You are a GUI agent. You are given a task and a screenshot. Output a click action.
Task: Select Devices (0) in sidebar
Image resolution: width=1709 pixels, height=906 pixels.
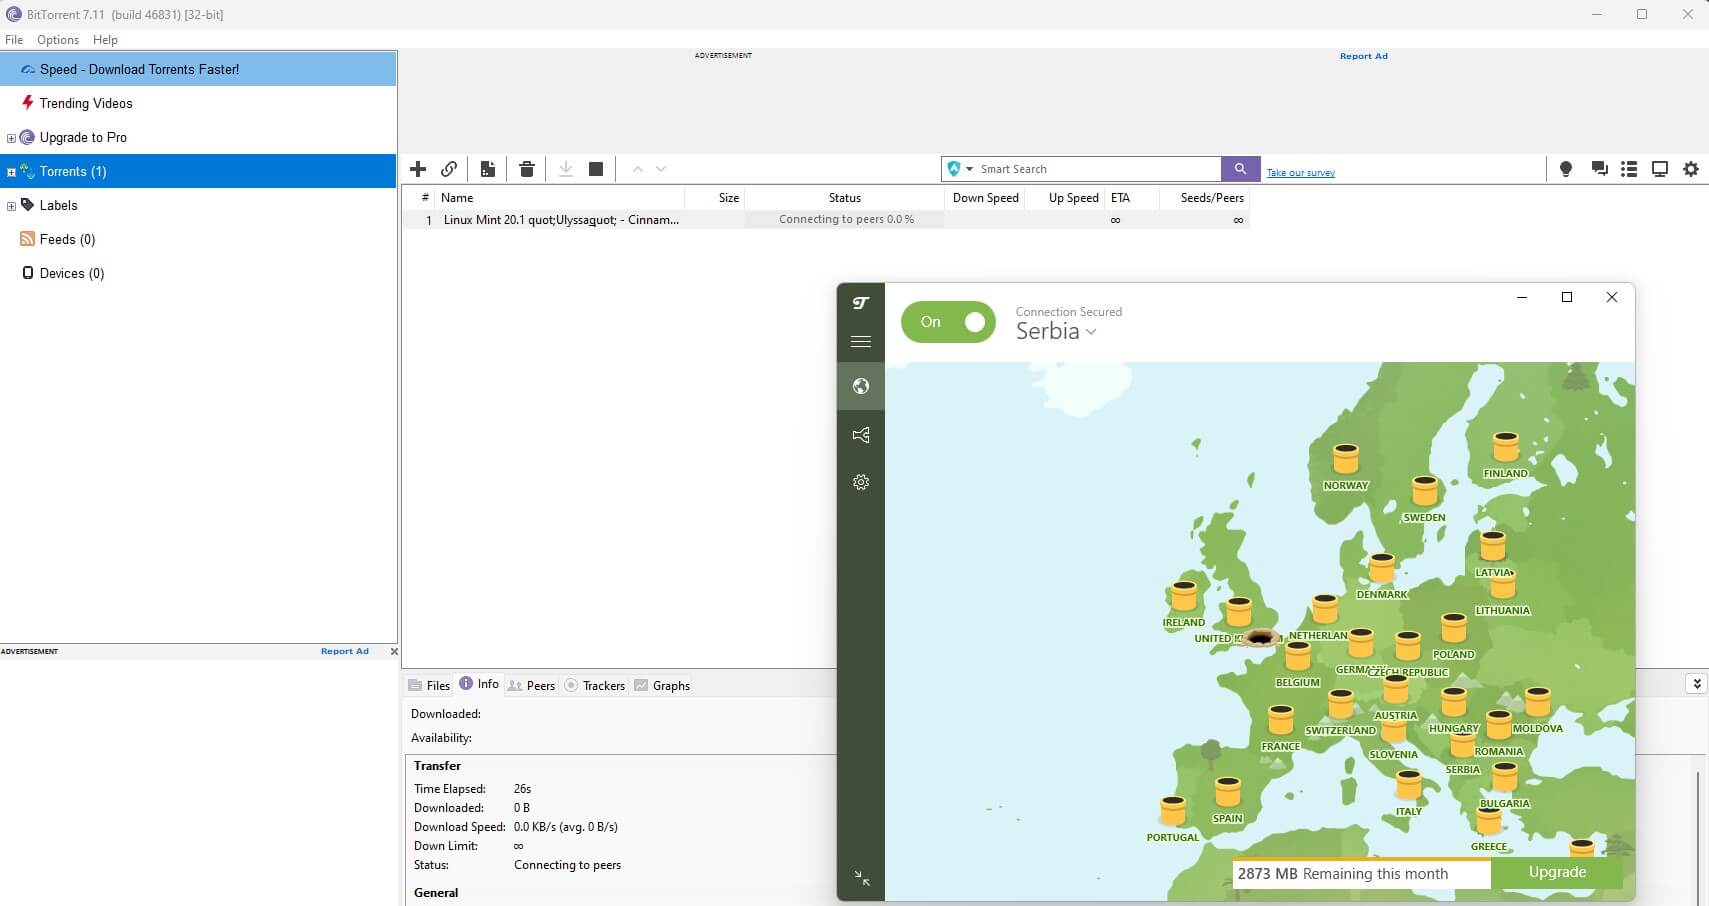[x=198, y=273]
